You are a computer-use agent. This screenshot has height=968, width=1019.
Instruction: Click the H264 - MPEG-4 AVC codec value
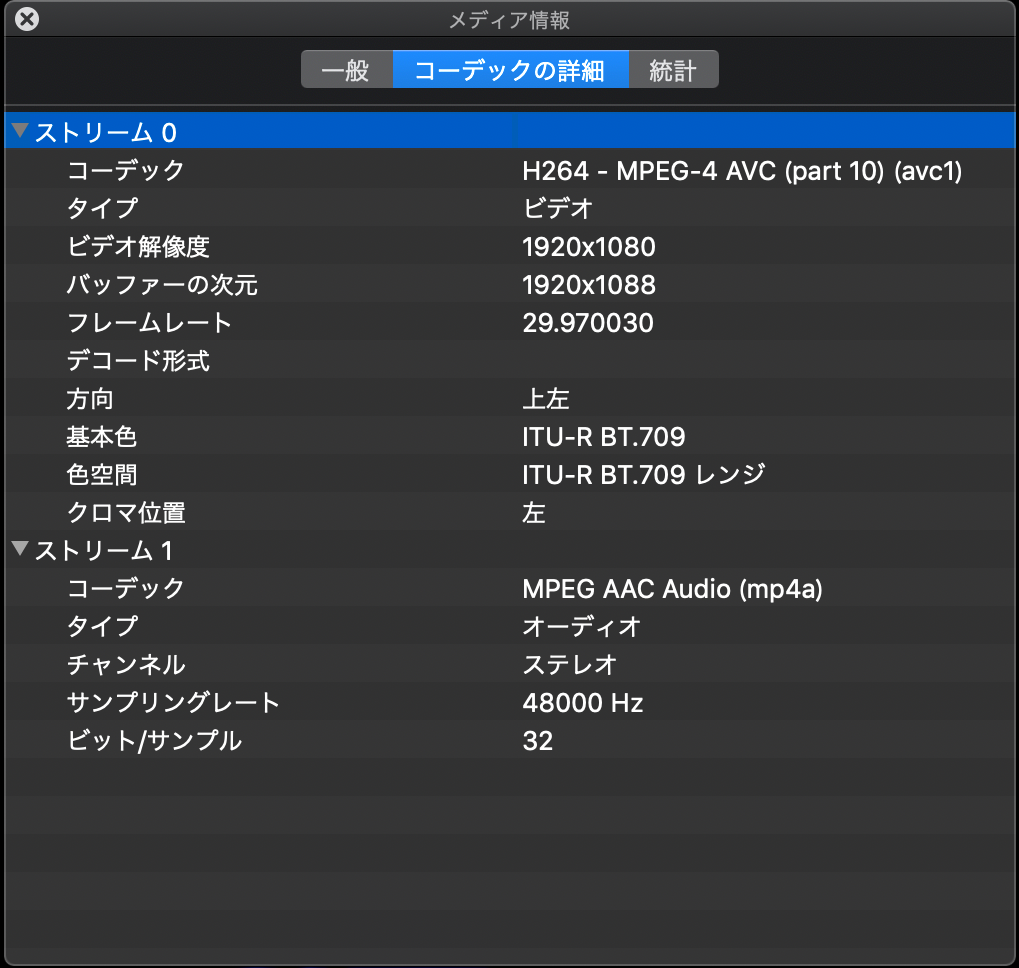741,171
